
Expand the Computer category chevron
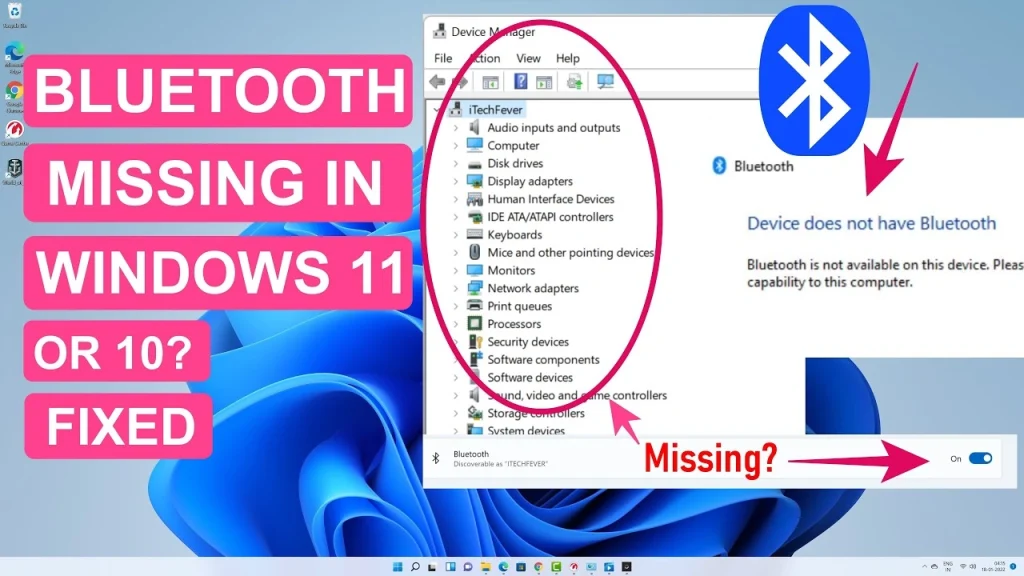point(456,146)
